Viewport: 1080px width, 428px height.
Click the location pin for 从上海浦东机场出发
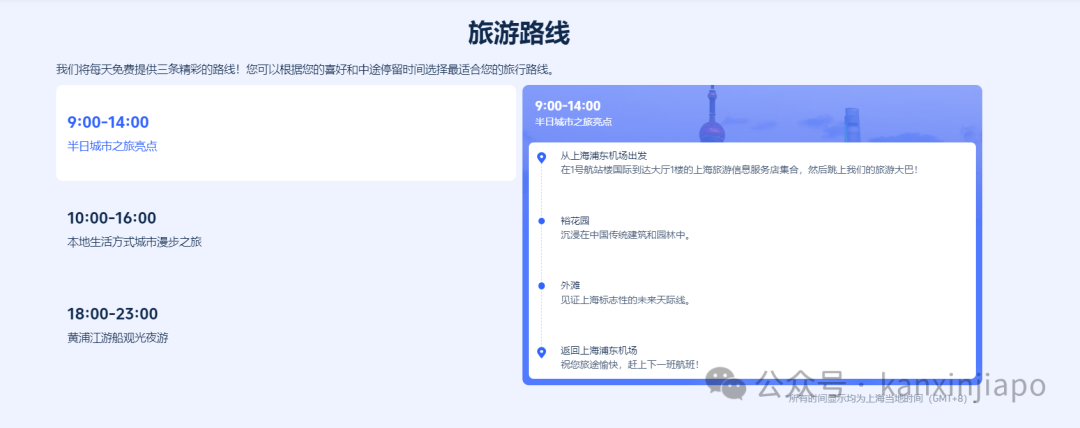click(x=541, y=158)
